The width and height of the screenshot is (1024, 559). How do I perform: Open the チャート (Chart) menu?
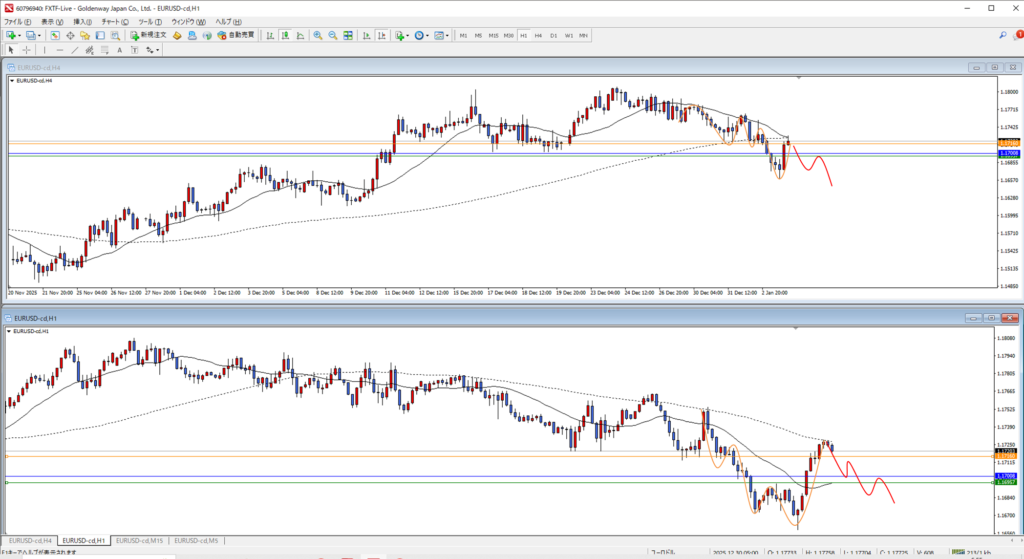(x=110, y=21)
